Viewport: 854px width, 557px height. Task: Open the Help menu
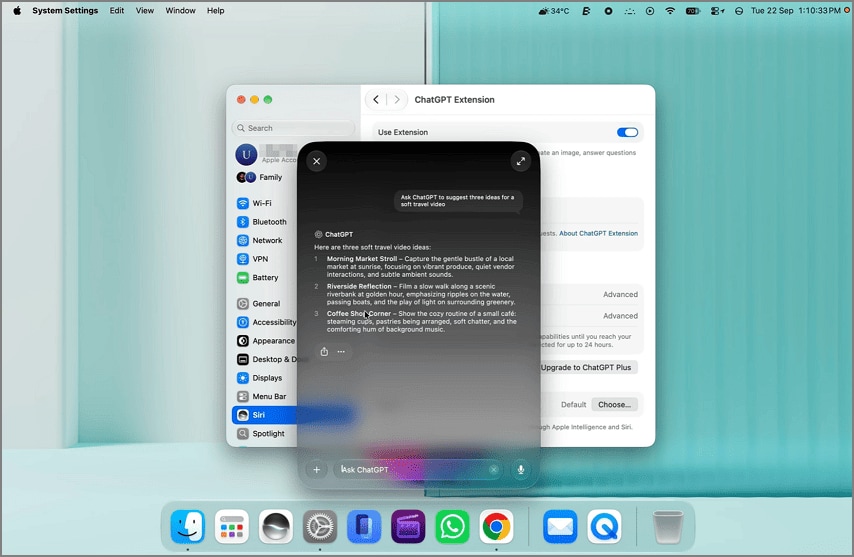(215, 10)
